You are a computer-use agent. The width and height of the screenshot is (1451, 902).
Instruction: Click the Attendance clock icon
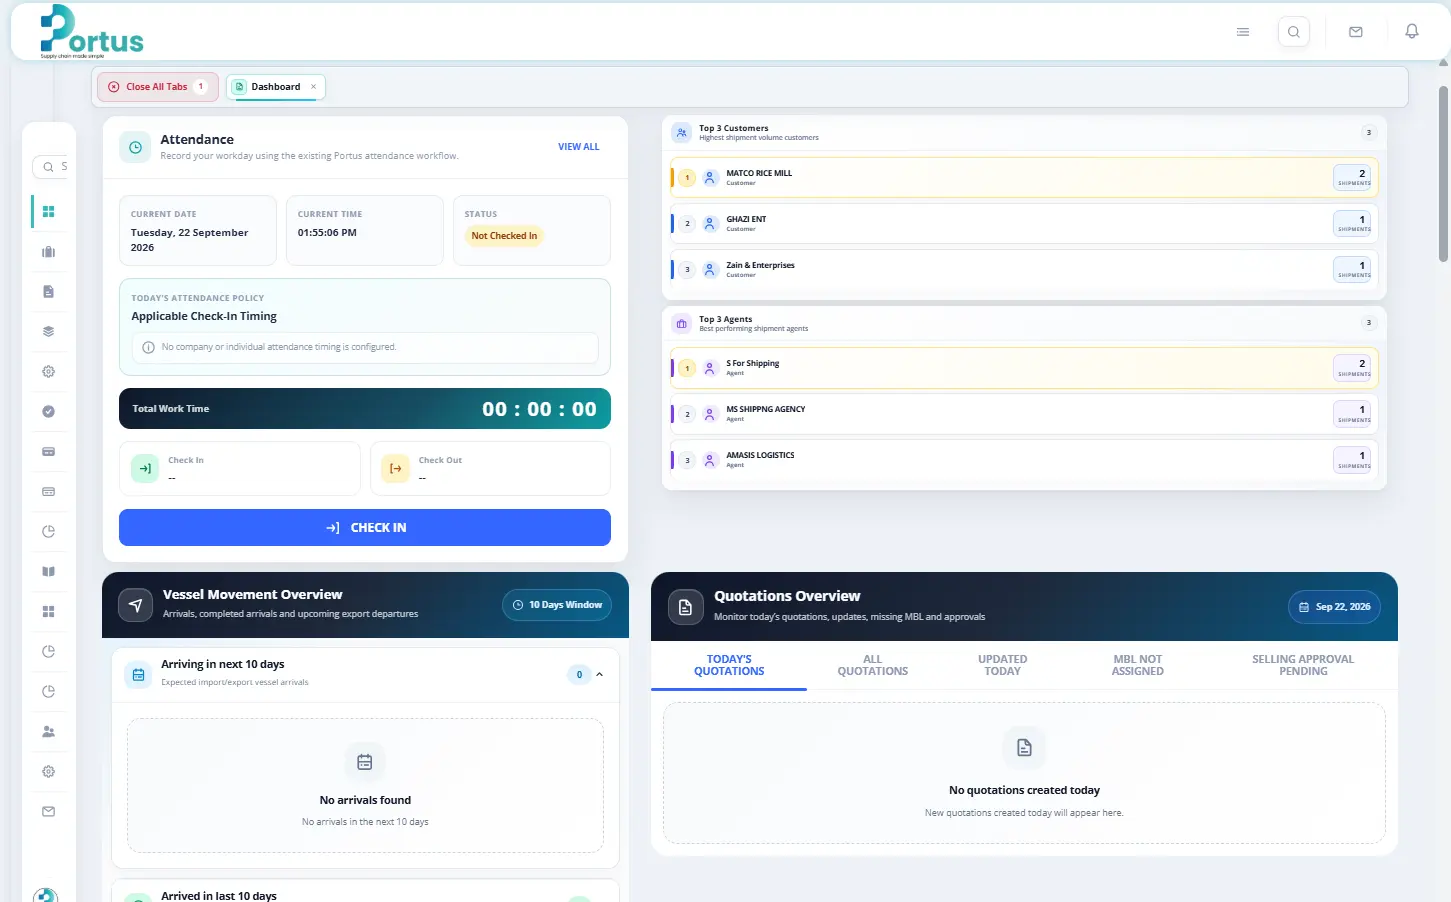(135, 147)
